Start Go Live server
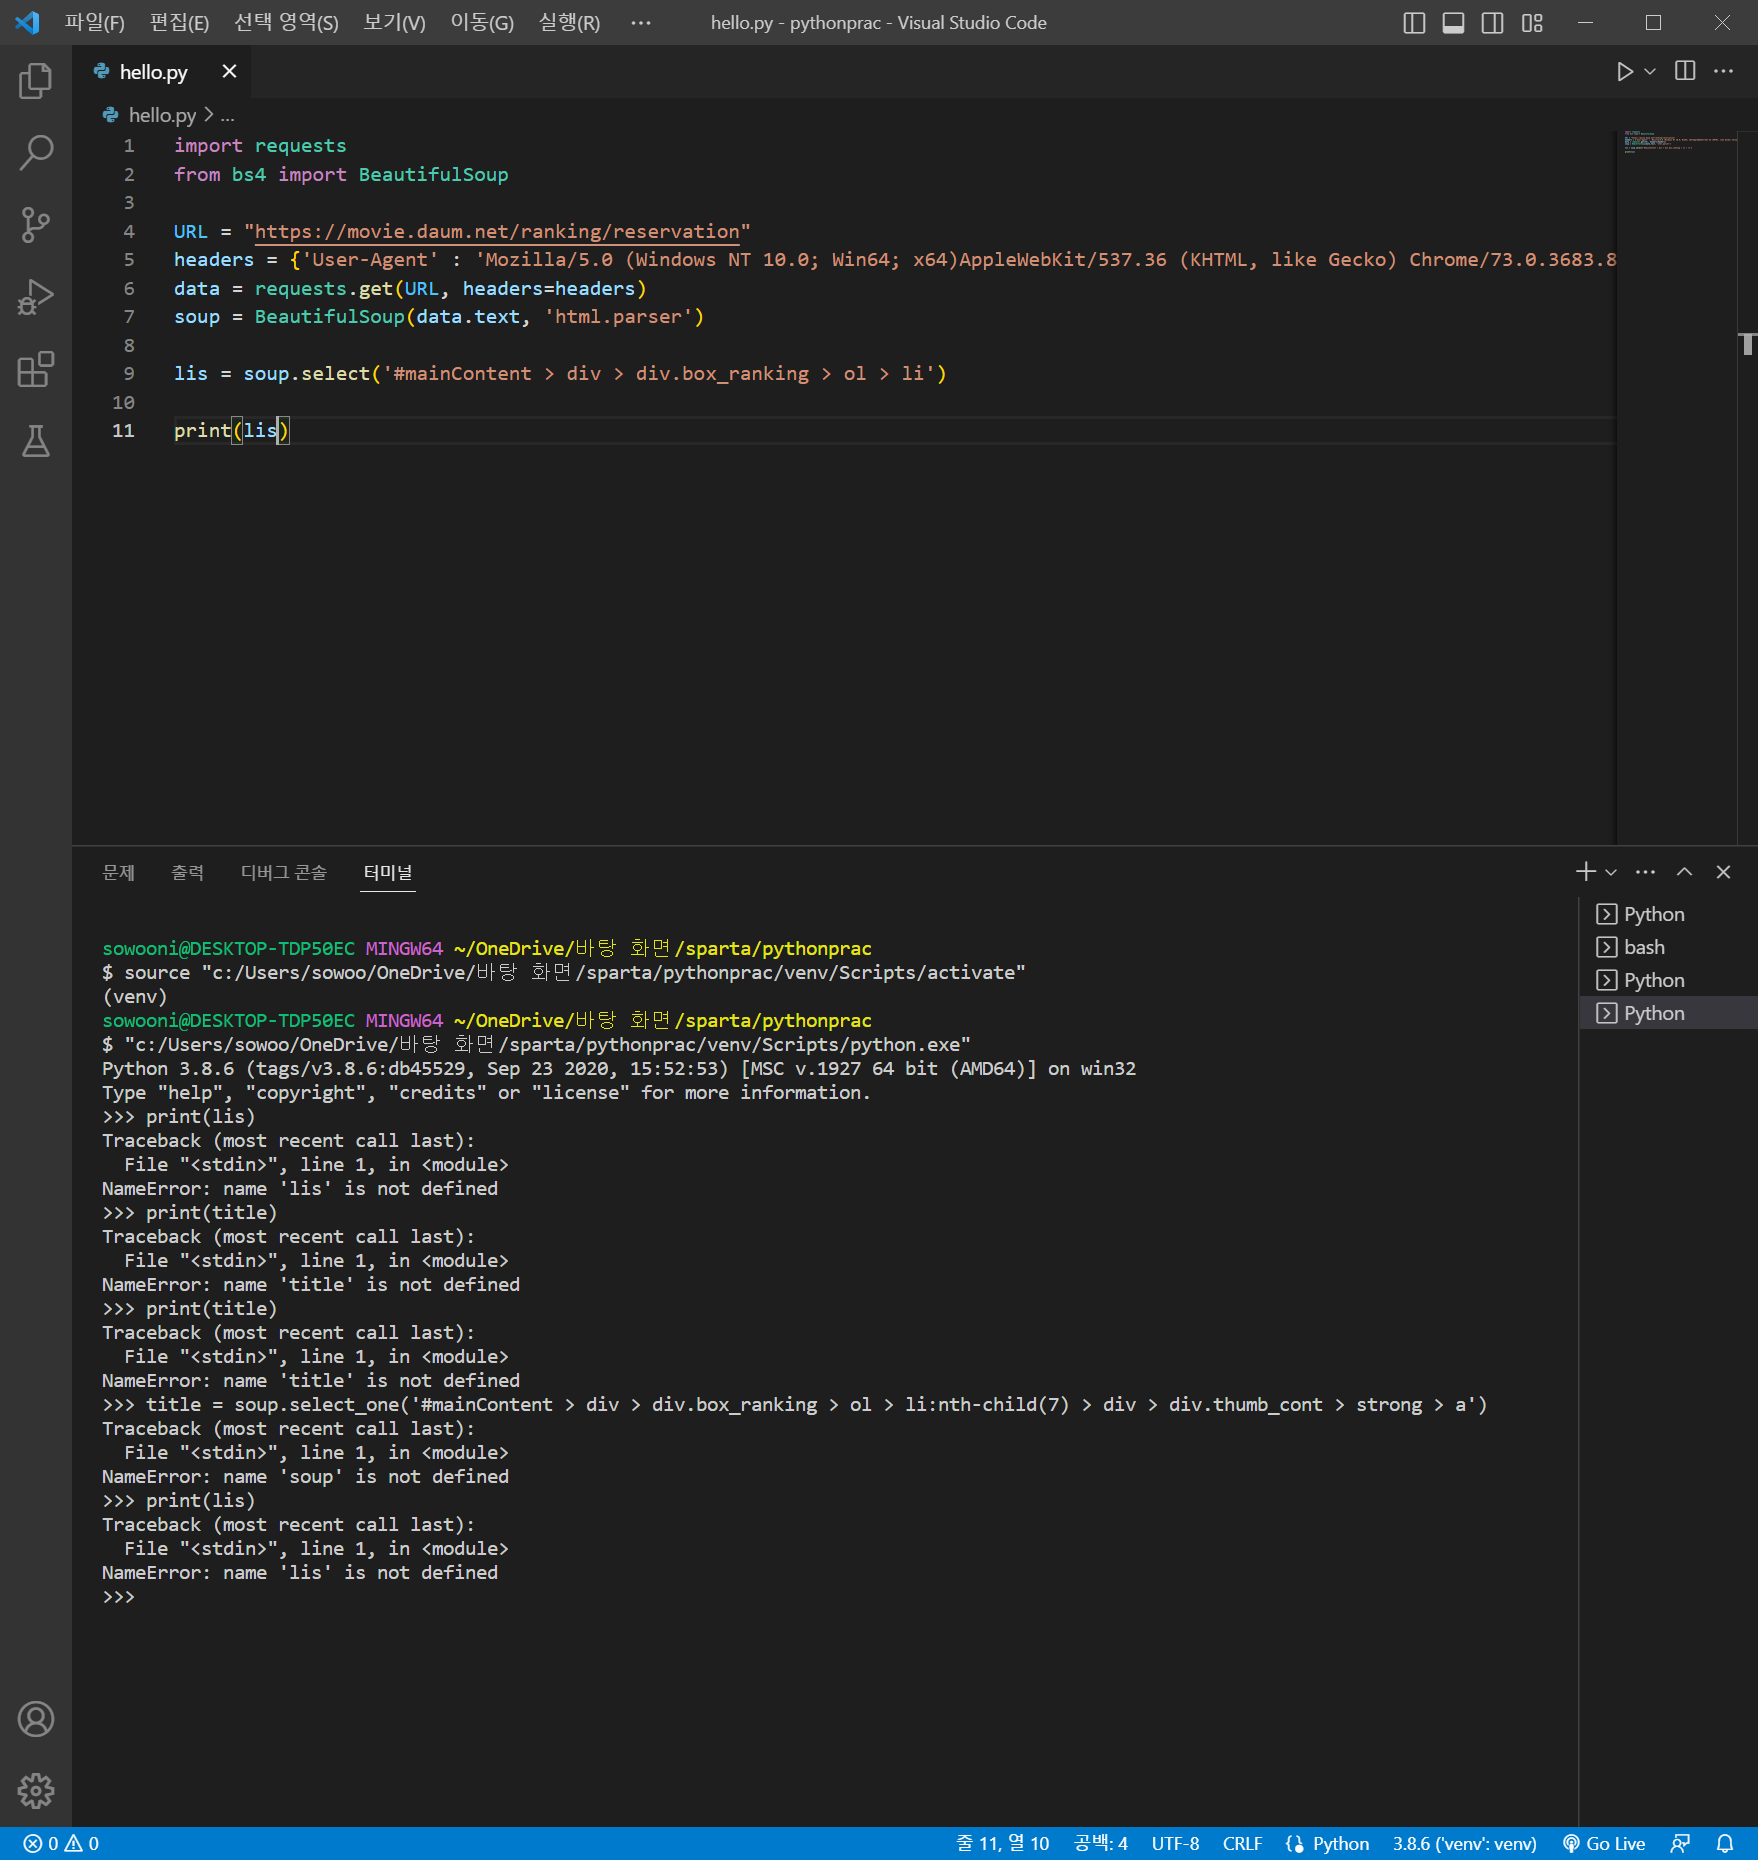This screenshot has width=1758, height=1860. point(1603,1843)
